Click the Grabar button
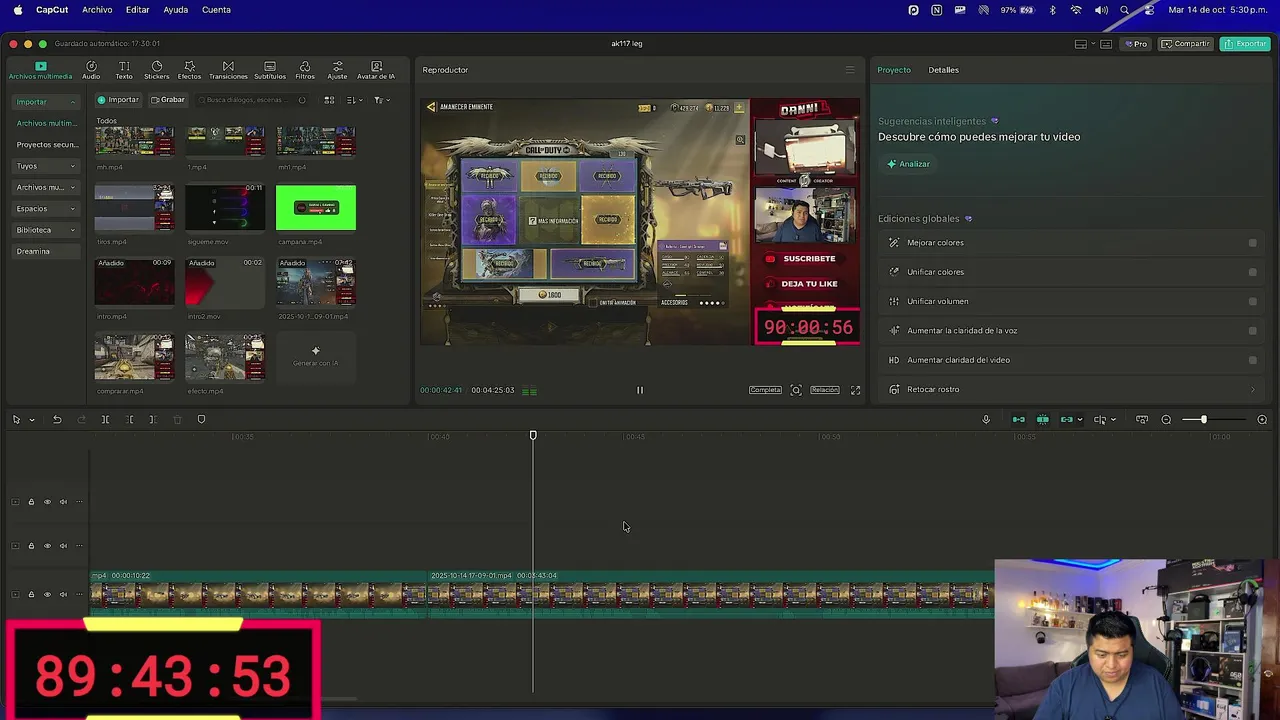1280x720 pixels. click(168, 100)
